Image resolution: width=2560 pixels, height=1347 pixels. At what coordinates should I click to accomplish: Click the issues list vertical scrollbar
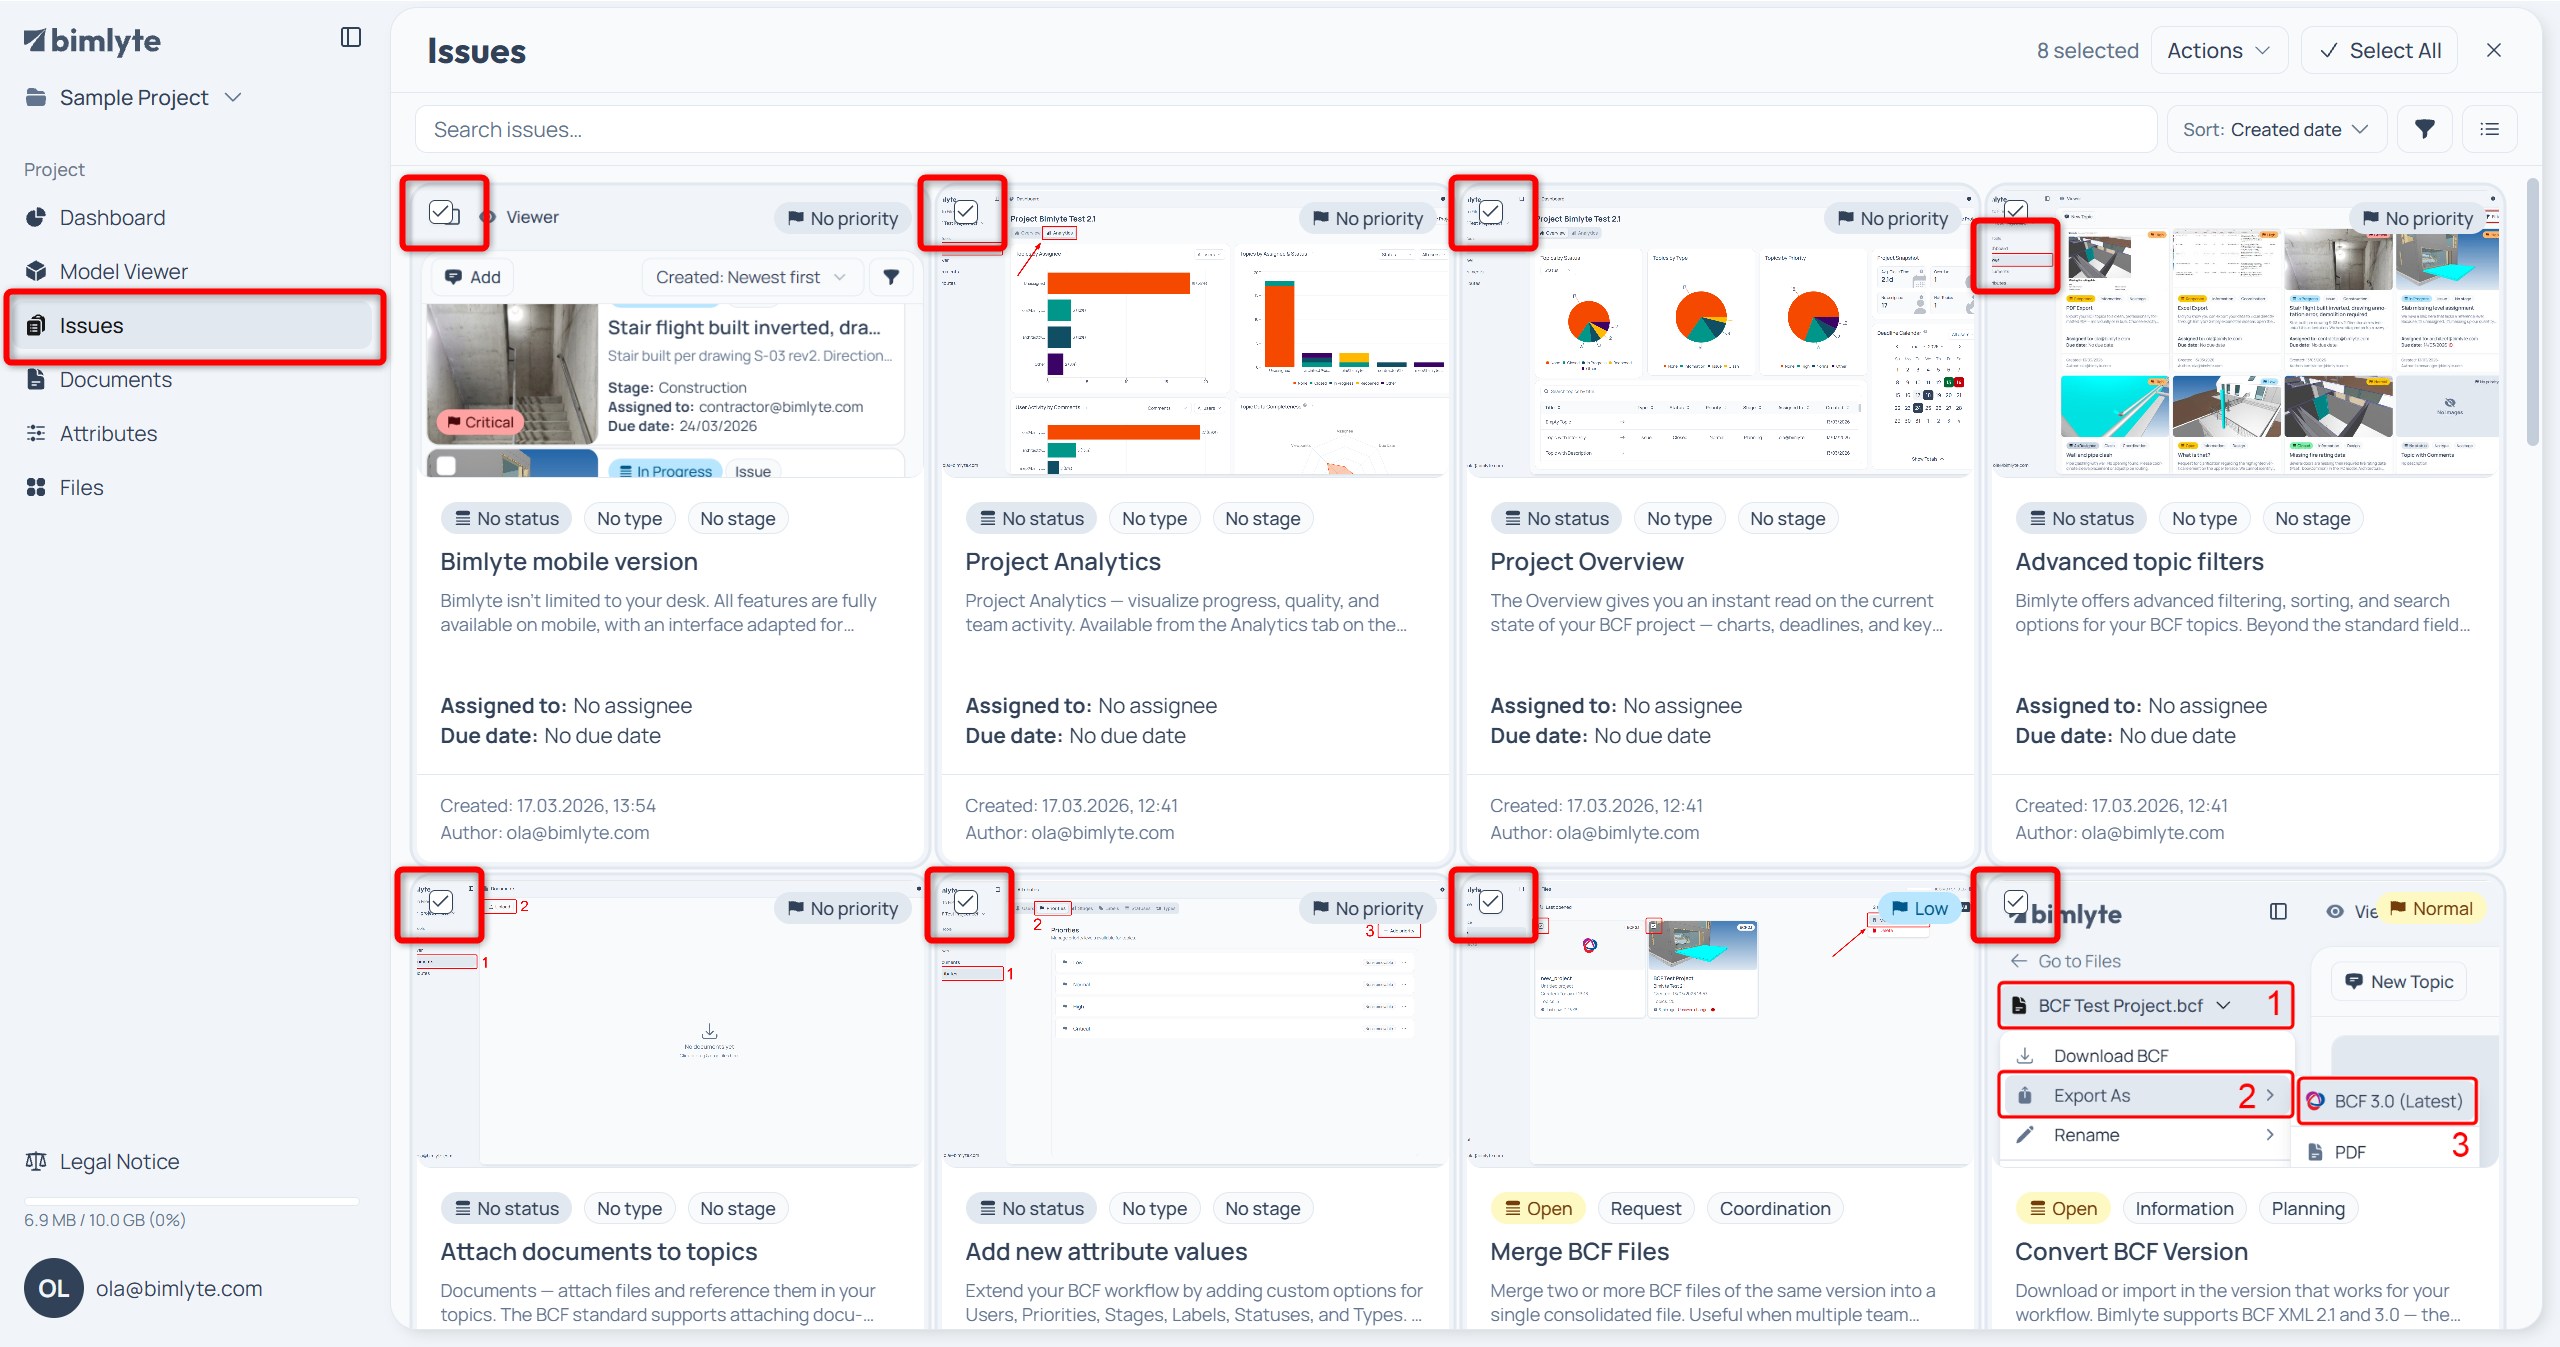[2532, 312]
